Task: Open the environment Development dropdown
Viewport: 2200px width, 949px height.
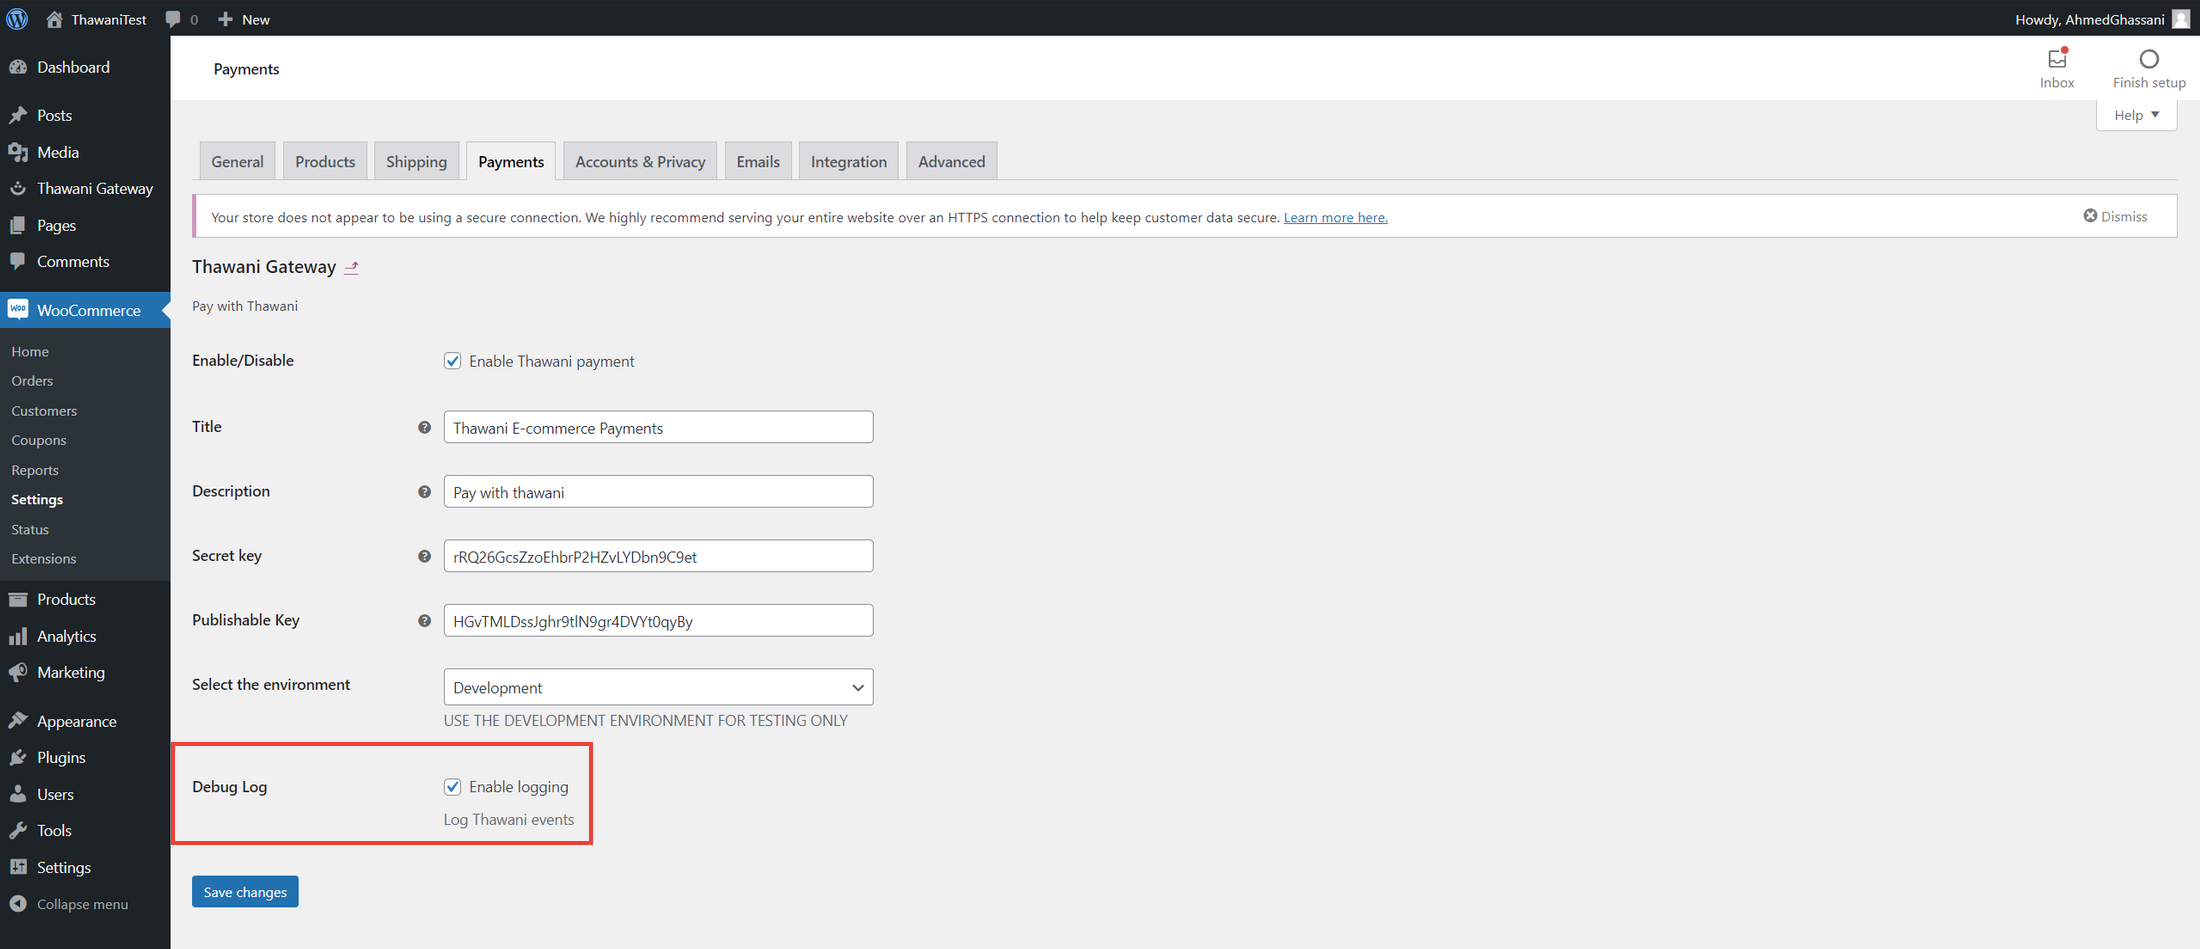Action: coord(658,687)
